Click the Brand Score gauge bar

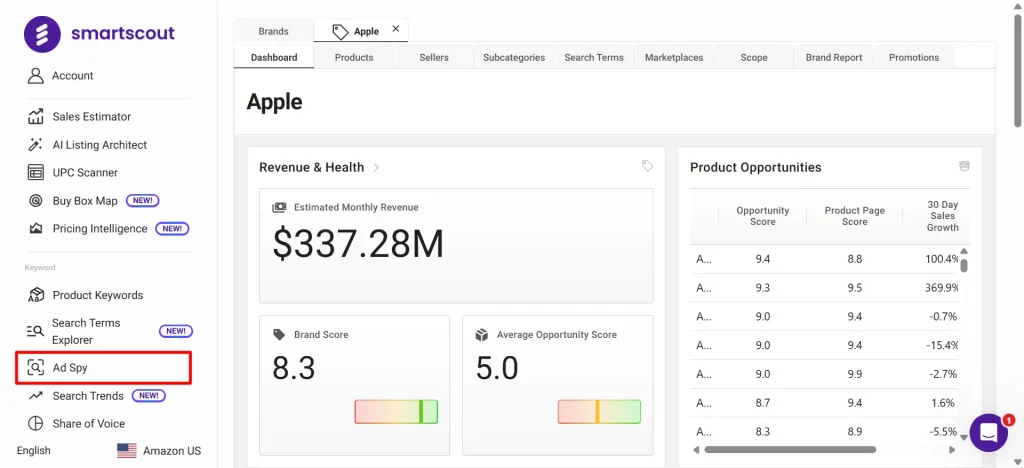click(x=396, y=412)
